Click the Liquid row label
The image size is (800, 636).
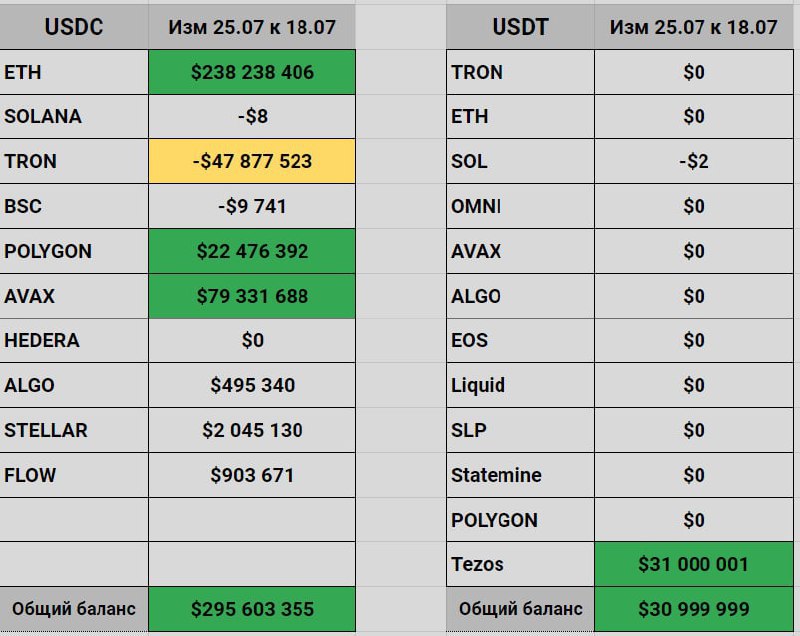coord(478,385)
